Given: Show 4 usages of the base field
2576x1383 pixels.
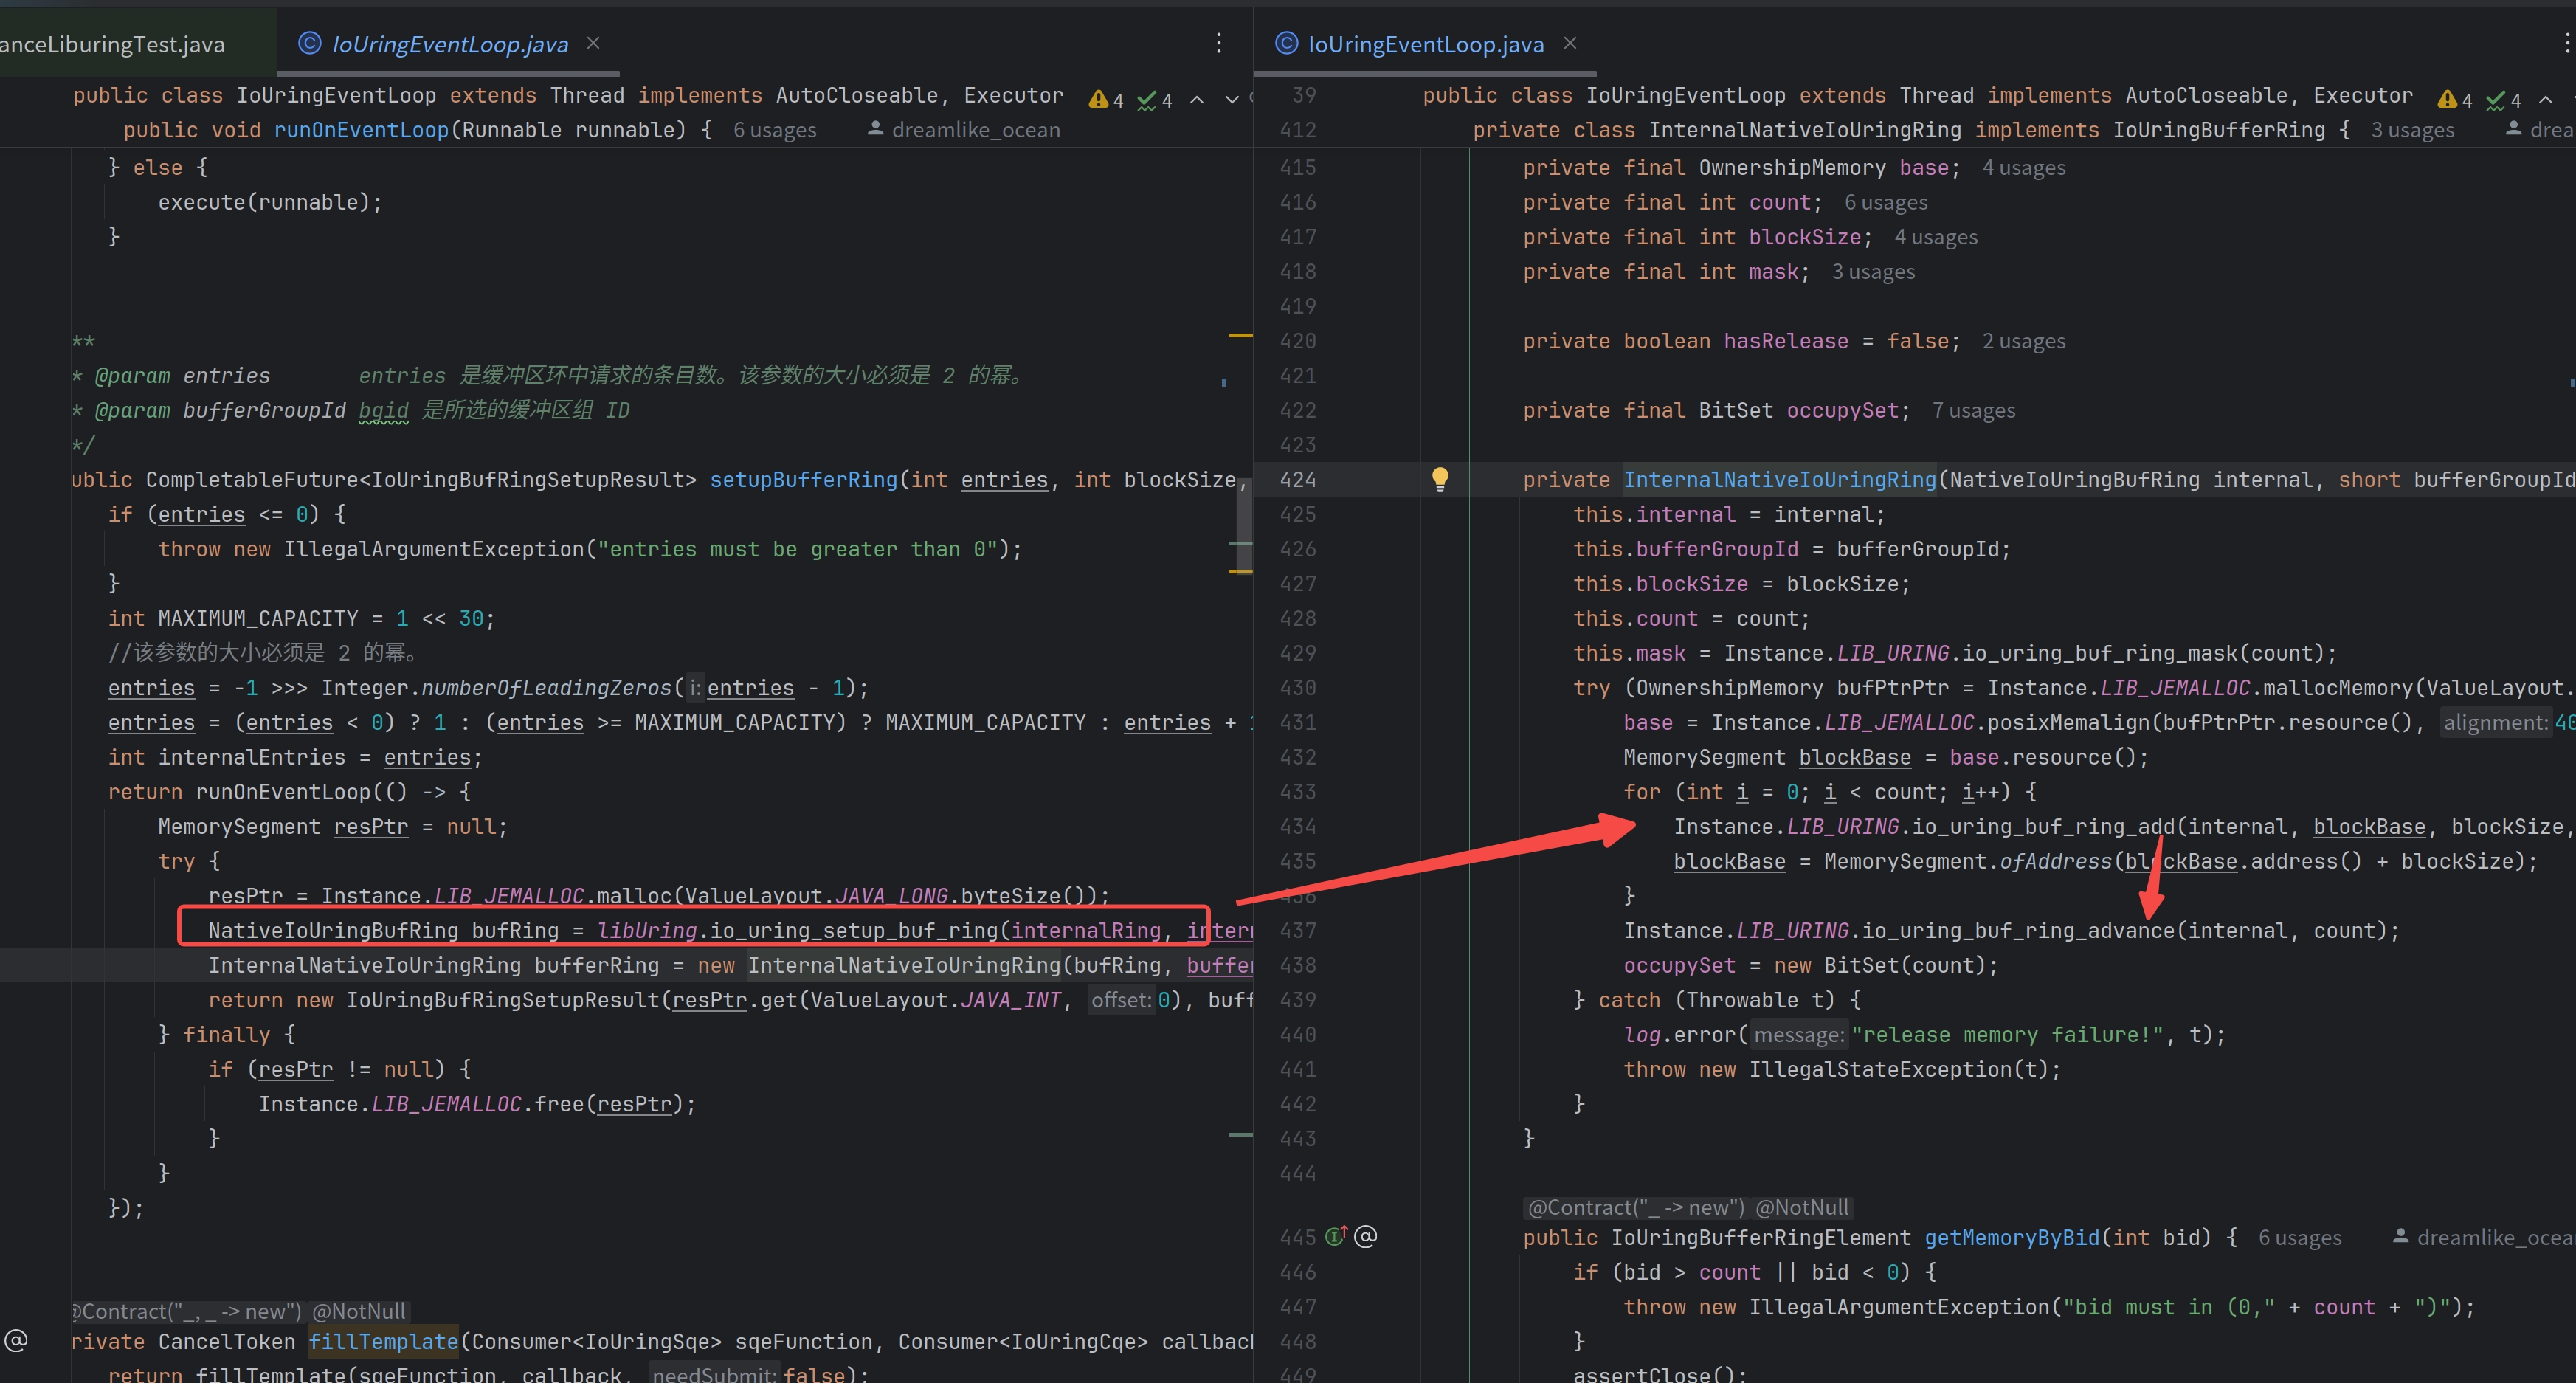Looking at the screenshot, I should (x=2024, y=168).
